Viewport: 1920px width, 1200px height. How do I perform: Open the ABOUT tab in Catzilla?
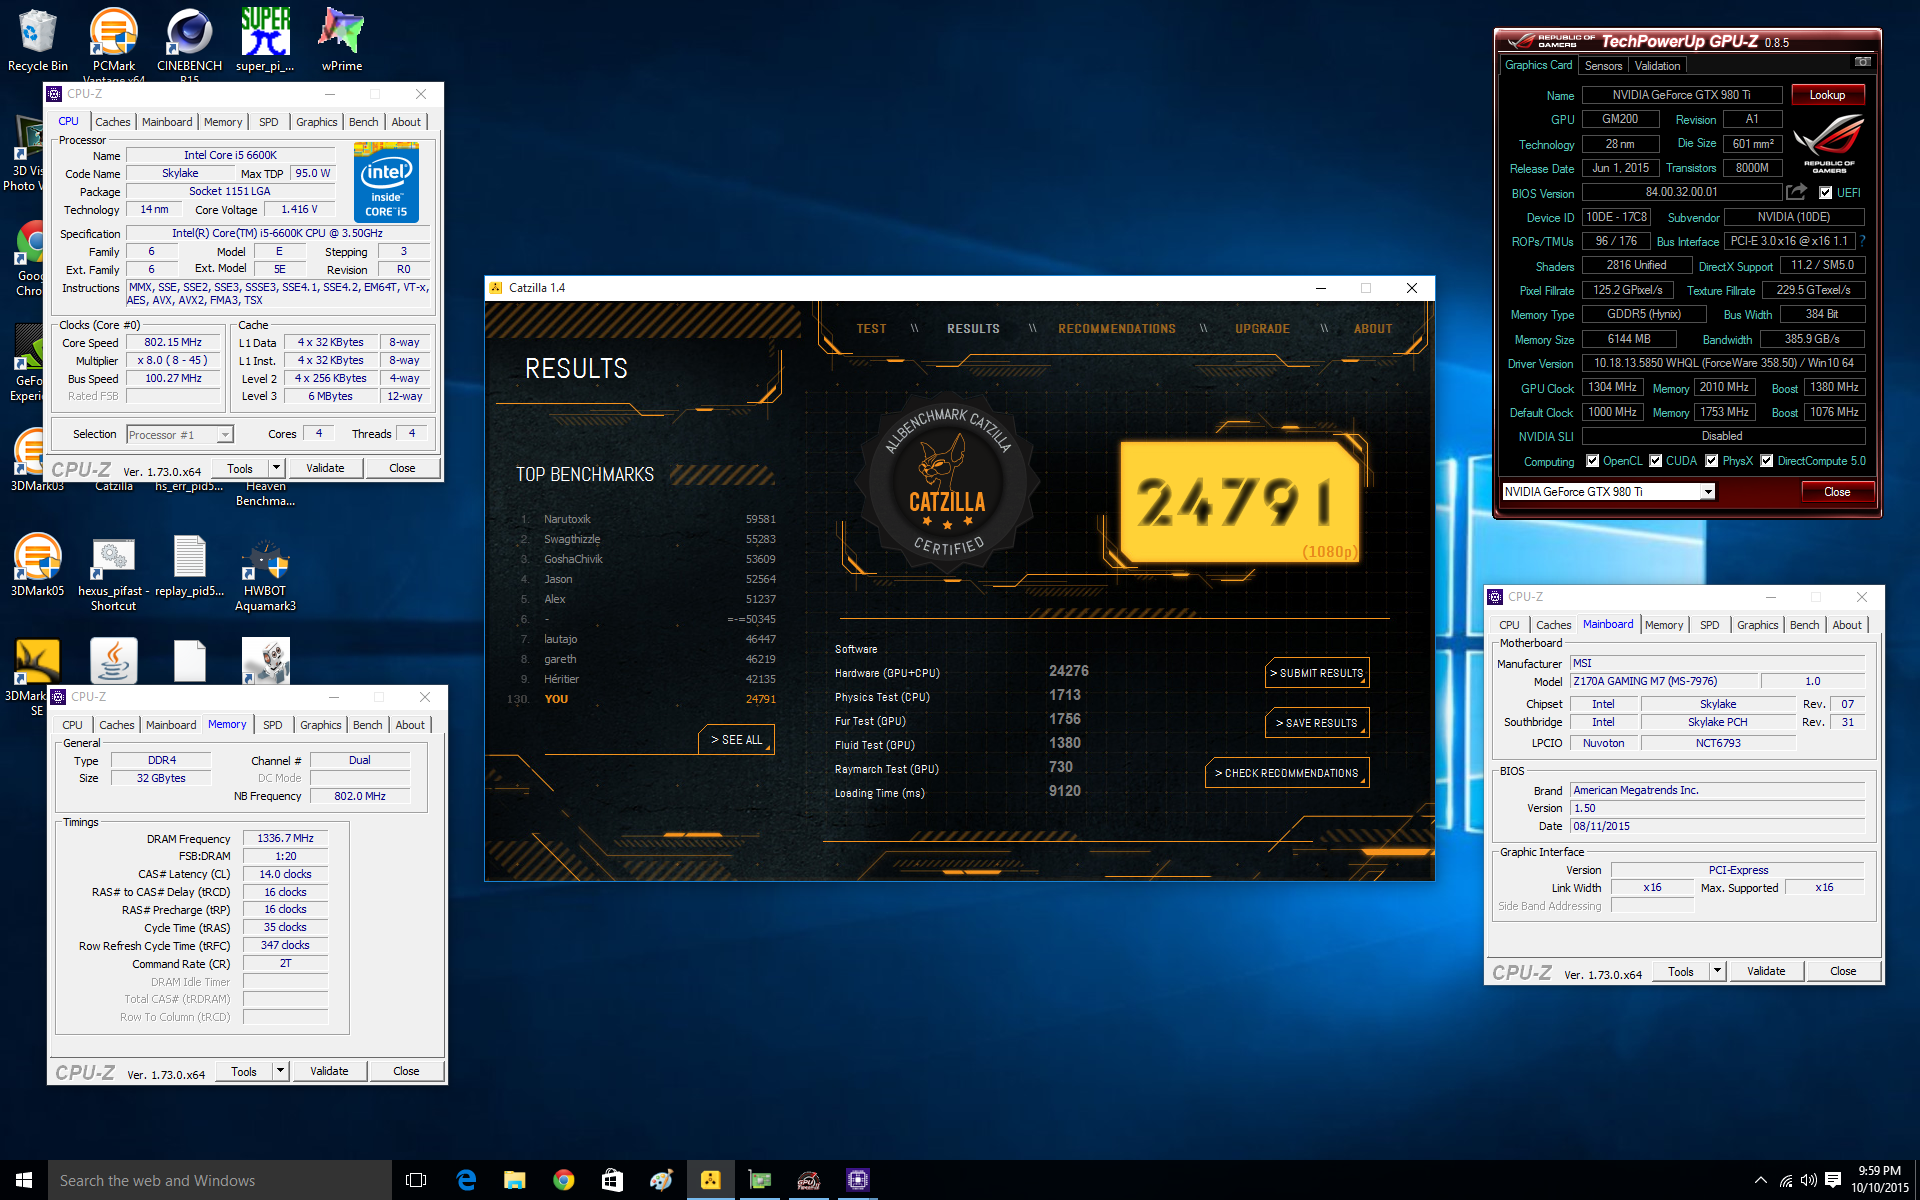click(x=1373, y=329)
